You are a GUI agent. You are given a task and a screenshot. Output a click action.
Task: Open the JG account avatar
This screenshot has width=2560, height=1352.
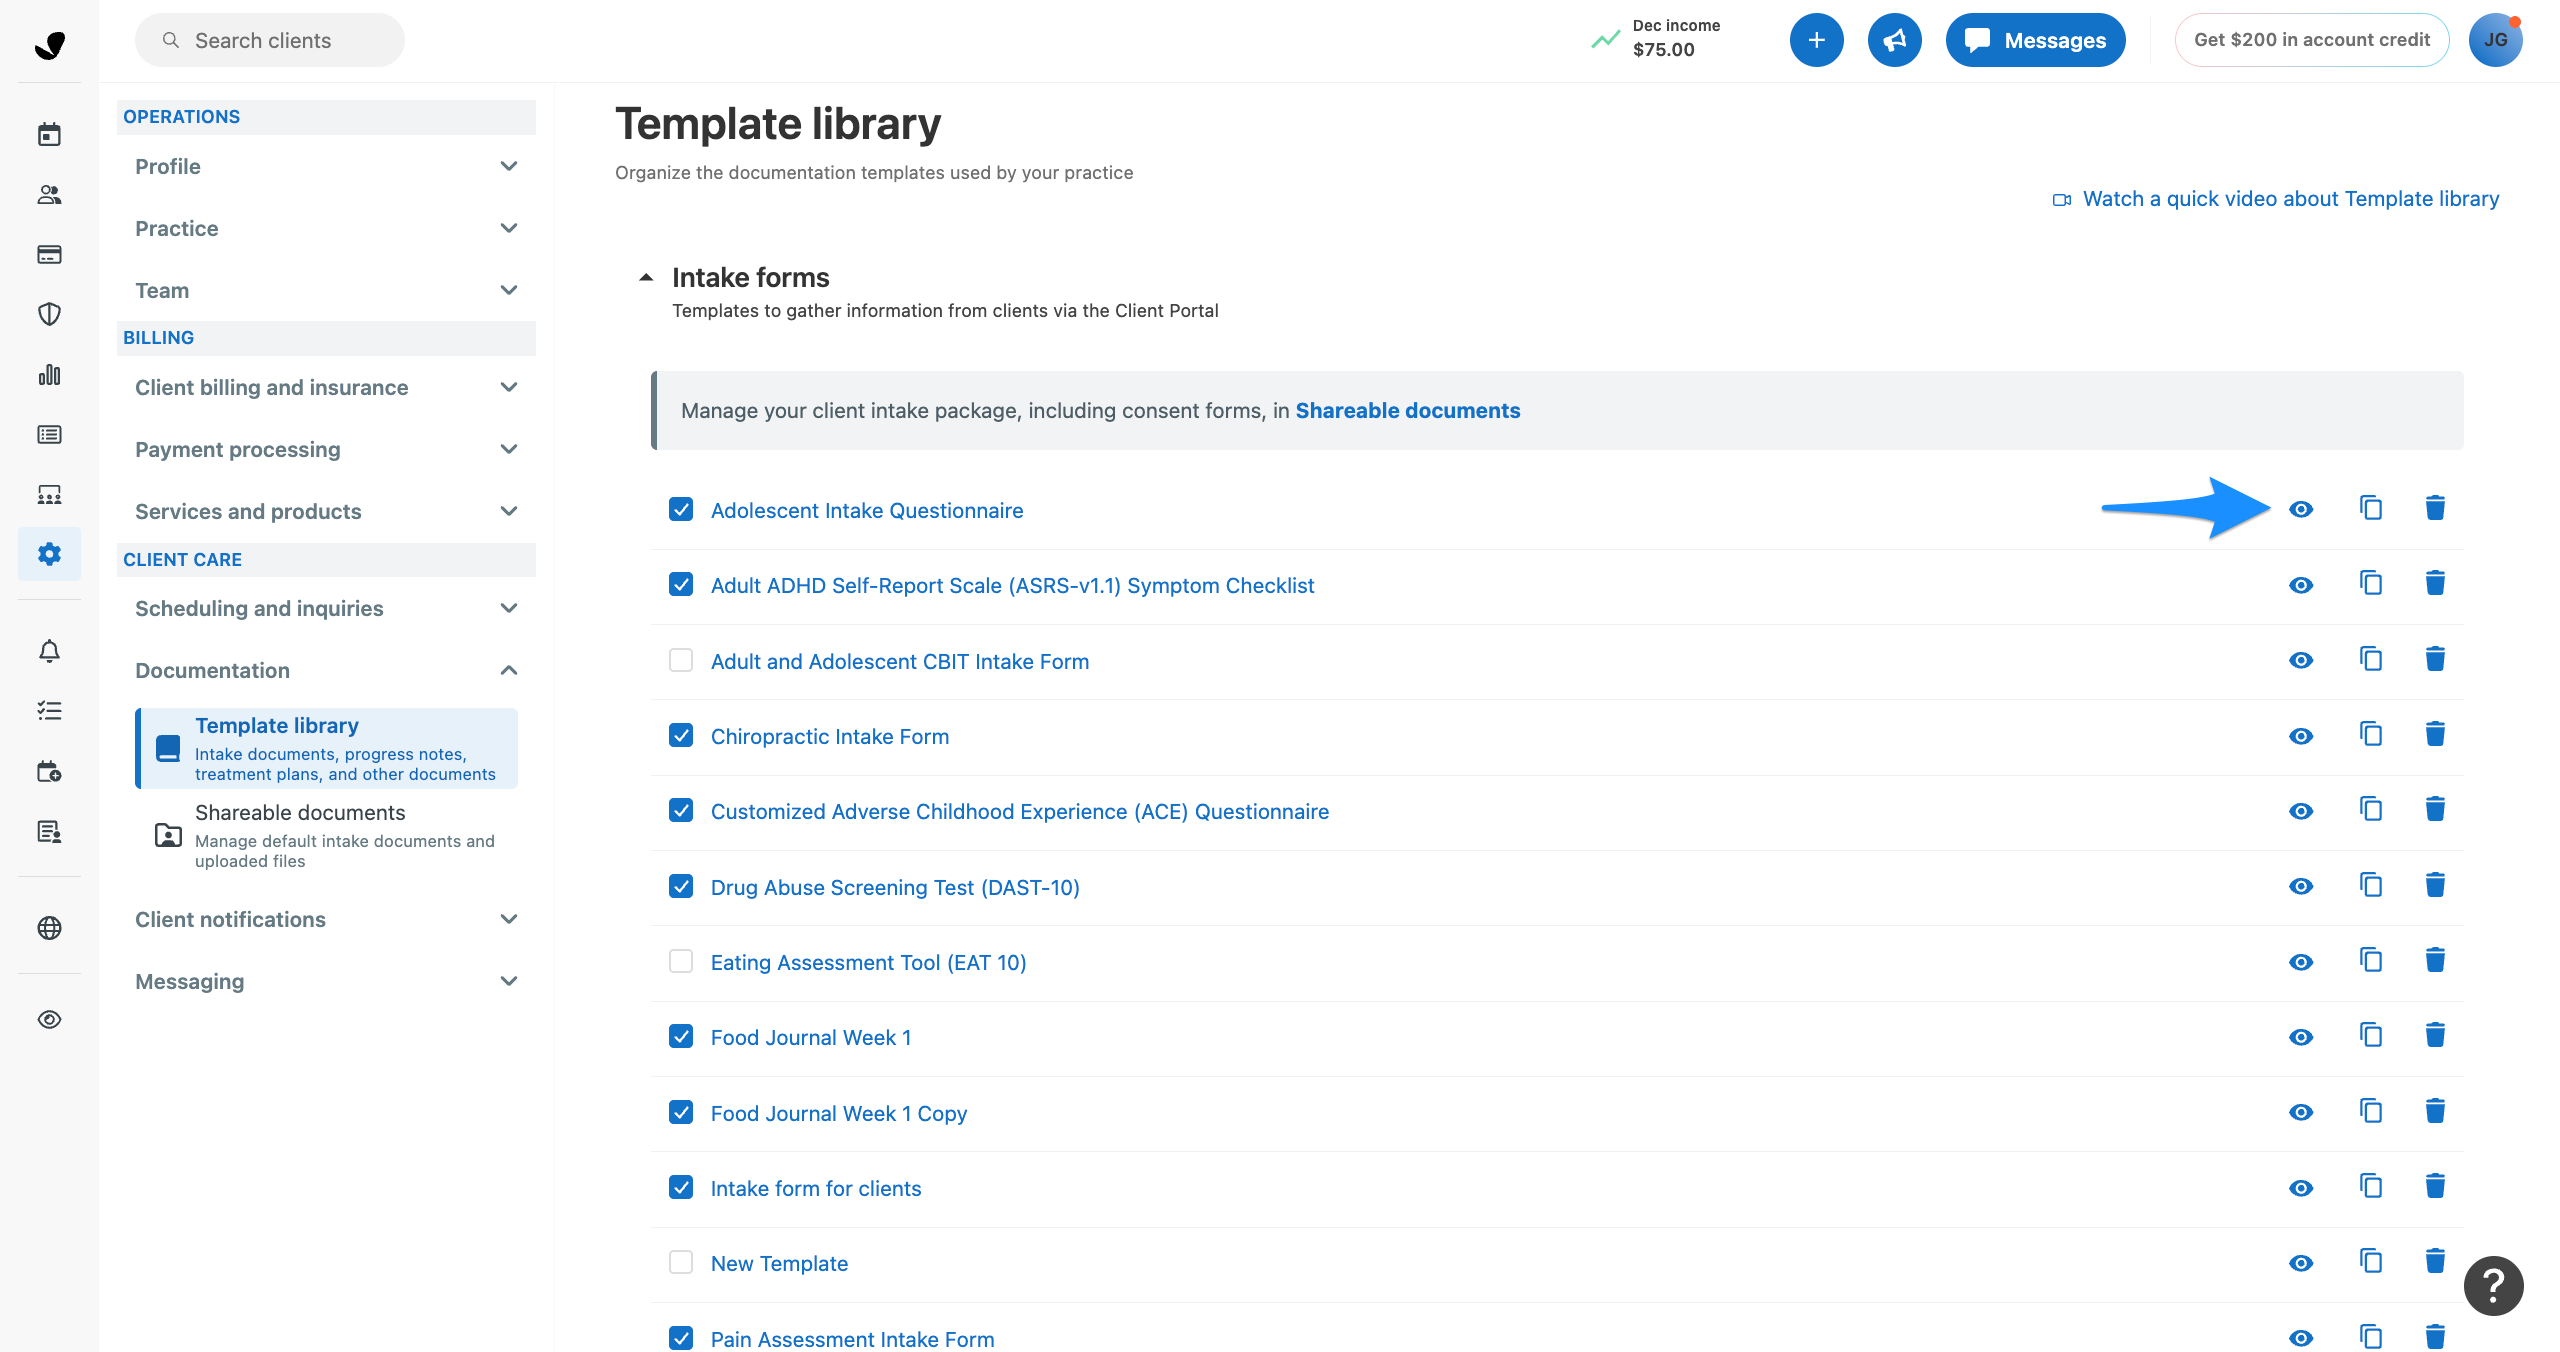click(2495, 40)
